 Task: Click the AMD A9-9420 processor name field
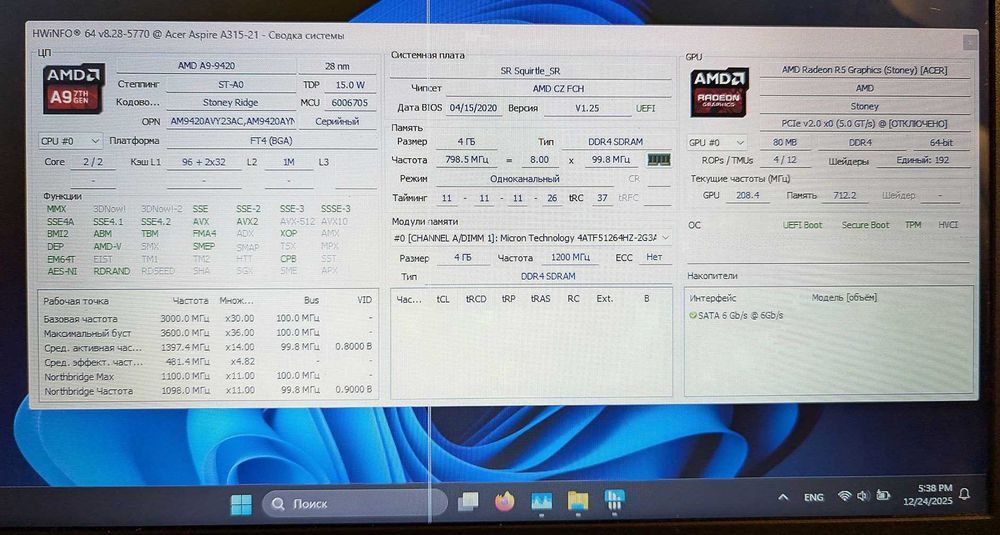tap(209, 66)
